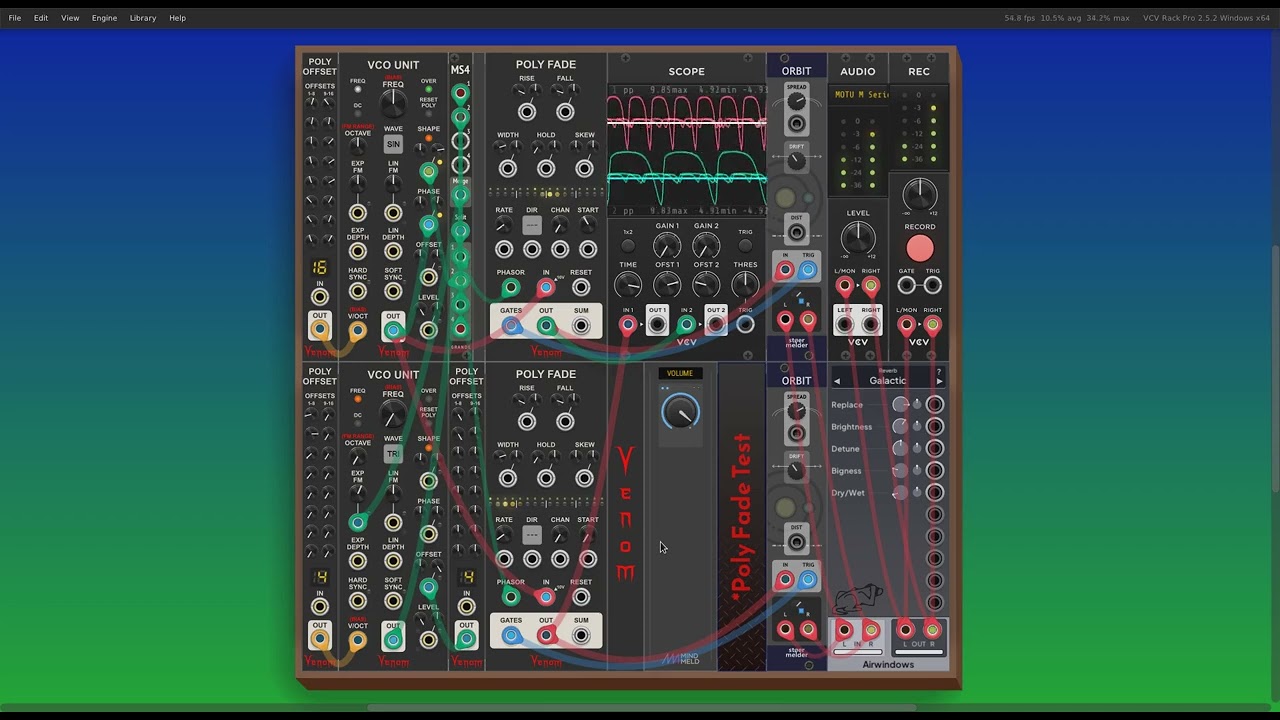This screenshot has height=720, width=1280.
Task: Click the Galactic Replace CV input jack
Action: [x=934, y=405]
